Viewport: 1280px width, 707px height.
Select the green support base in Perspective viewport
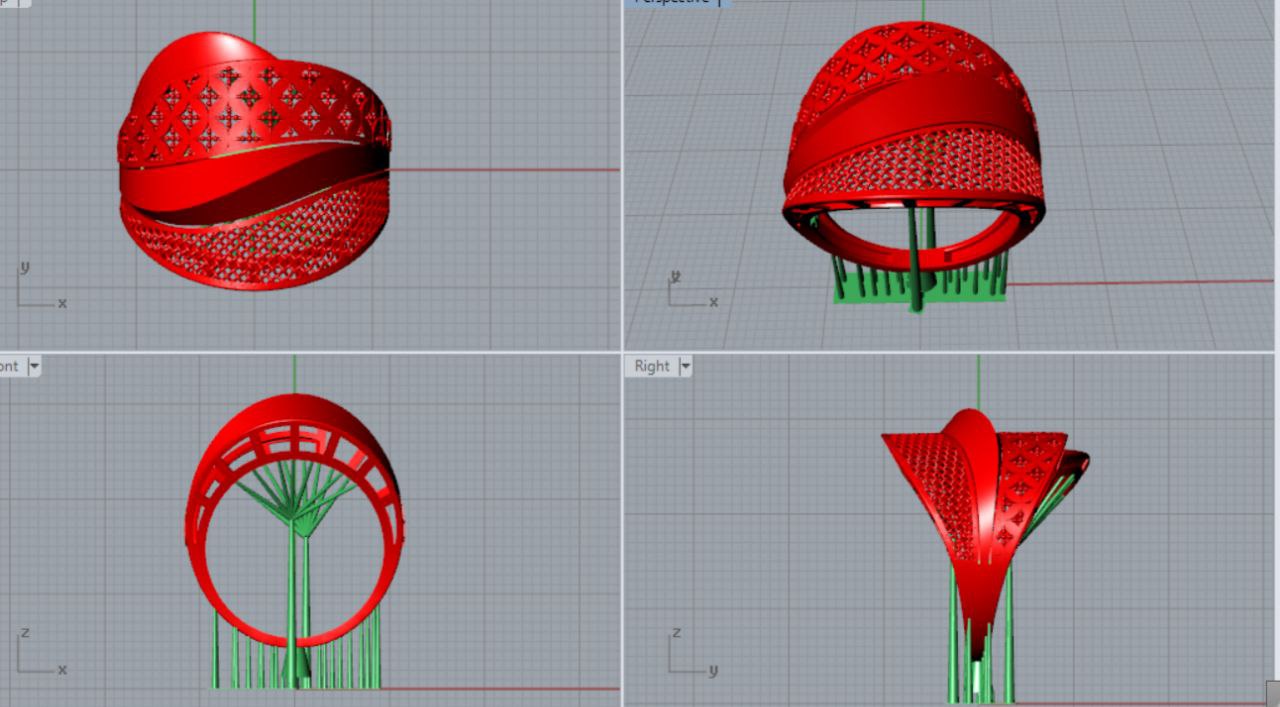[870, 294]
